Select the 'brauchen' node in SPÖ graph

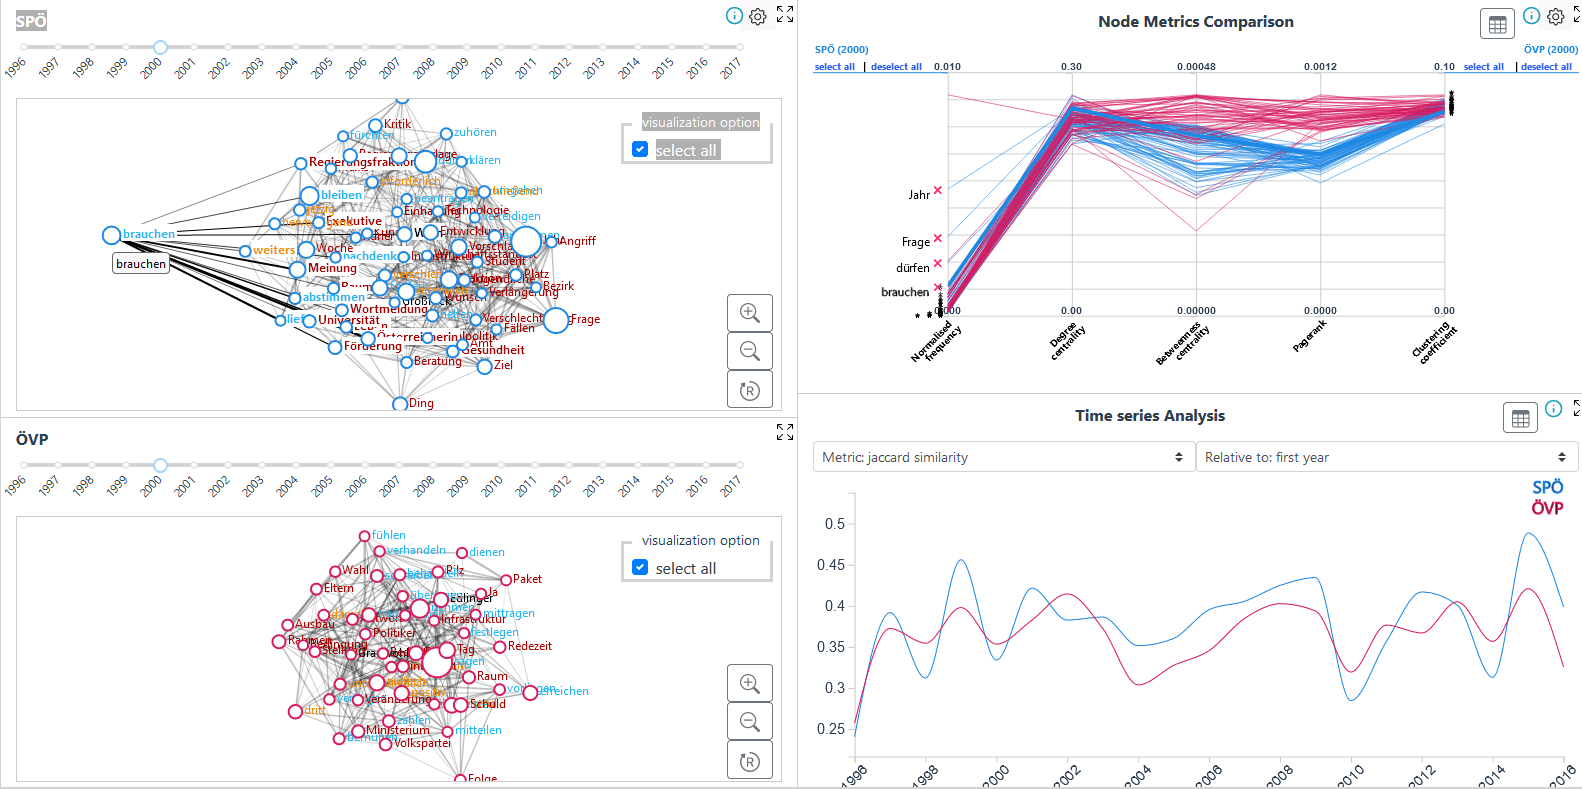[x=111, y=235]
